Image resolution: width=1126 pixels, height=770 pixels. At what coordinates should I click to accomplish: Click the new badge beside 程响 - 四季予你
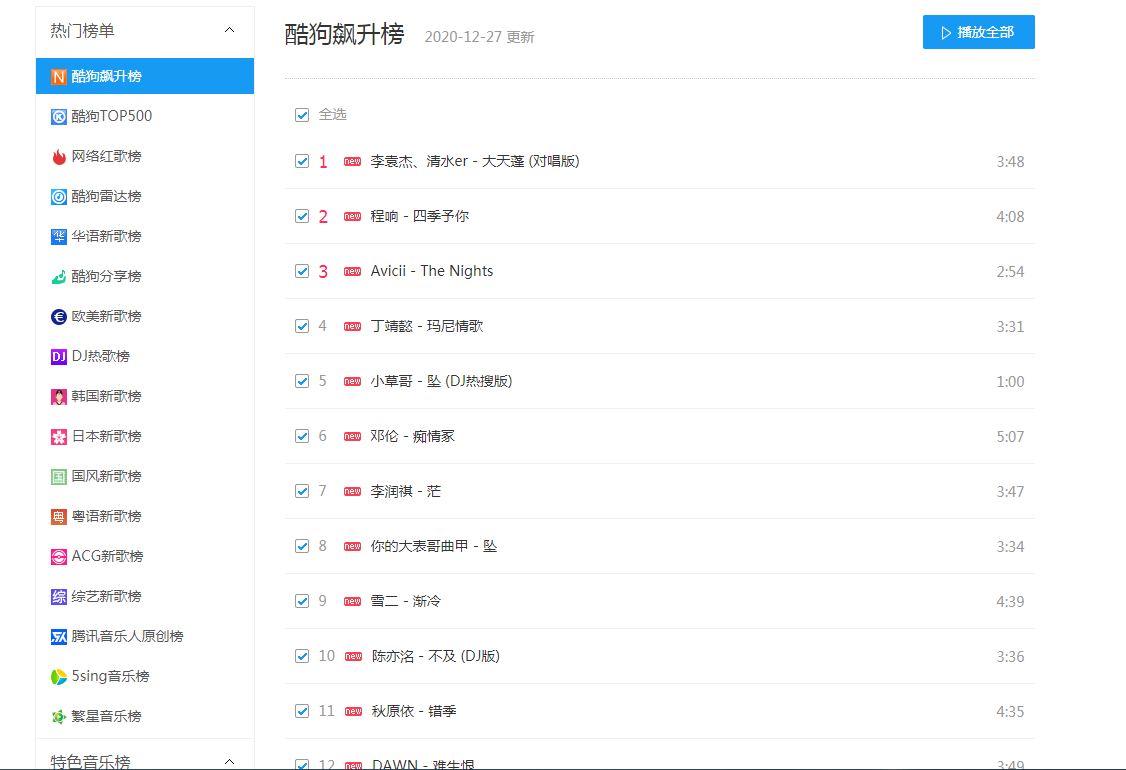[x=353, y=216]
